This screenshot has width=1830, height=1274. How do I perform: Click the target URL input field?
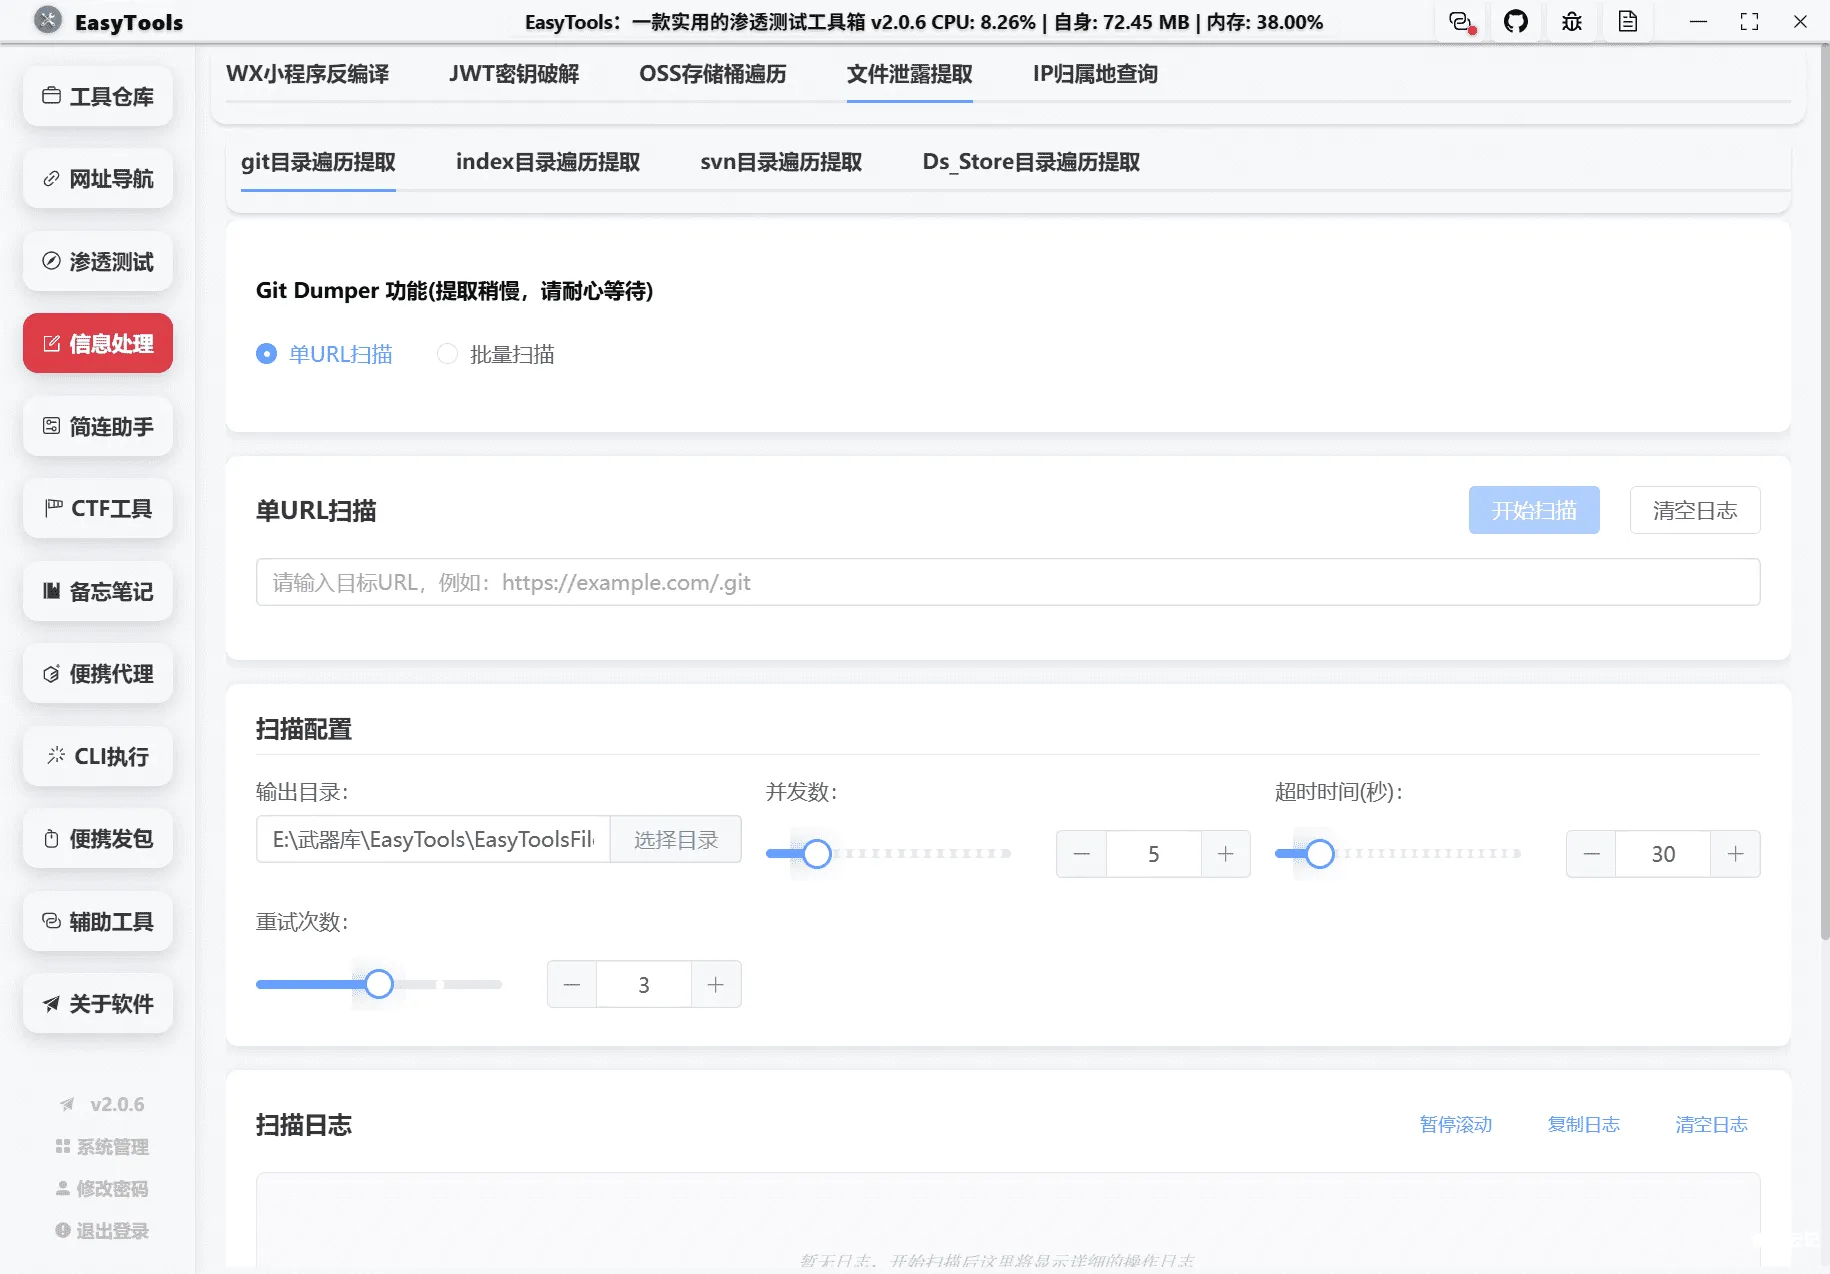(1007, 581)
